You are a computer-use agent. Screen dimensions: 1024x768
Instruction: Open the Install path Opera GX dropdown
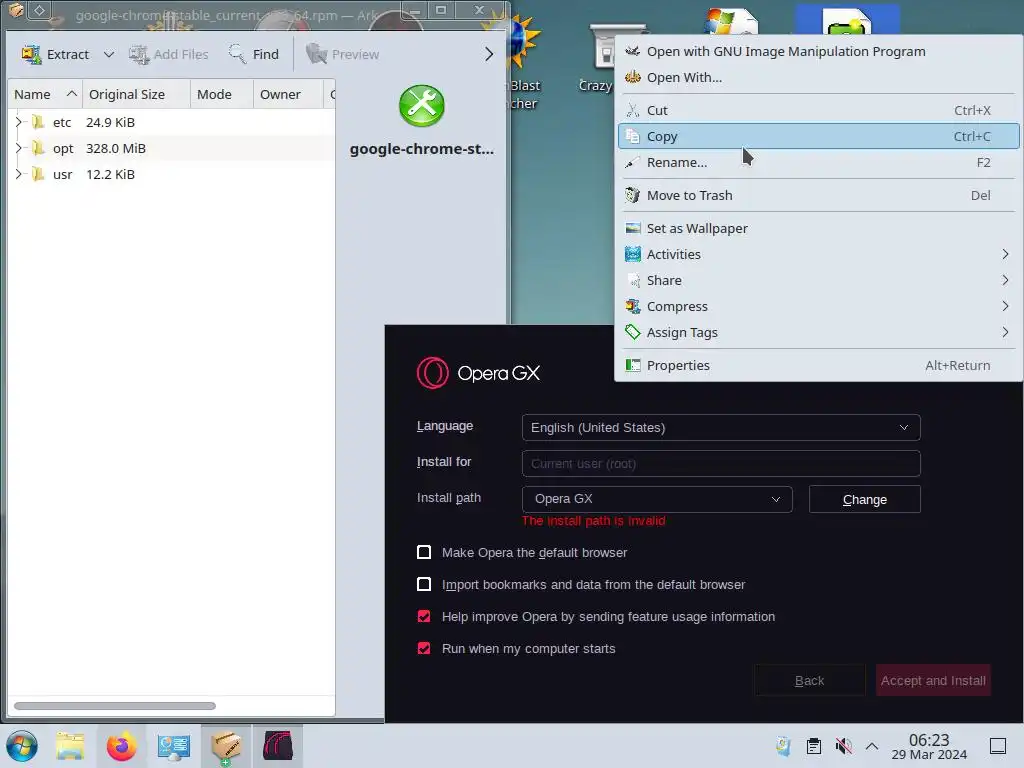(657, 499)
